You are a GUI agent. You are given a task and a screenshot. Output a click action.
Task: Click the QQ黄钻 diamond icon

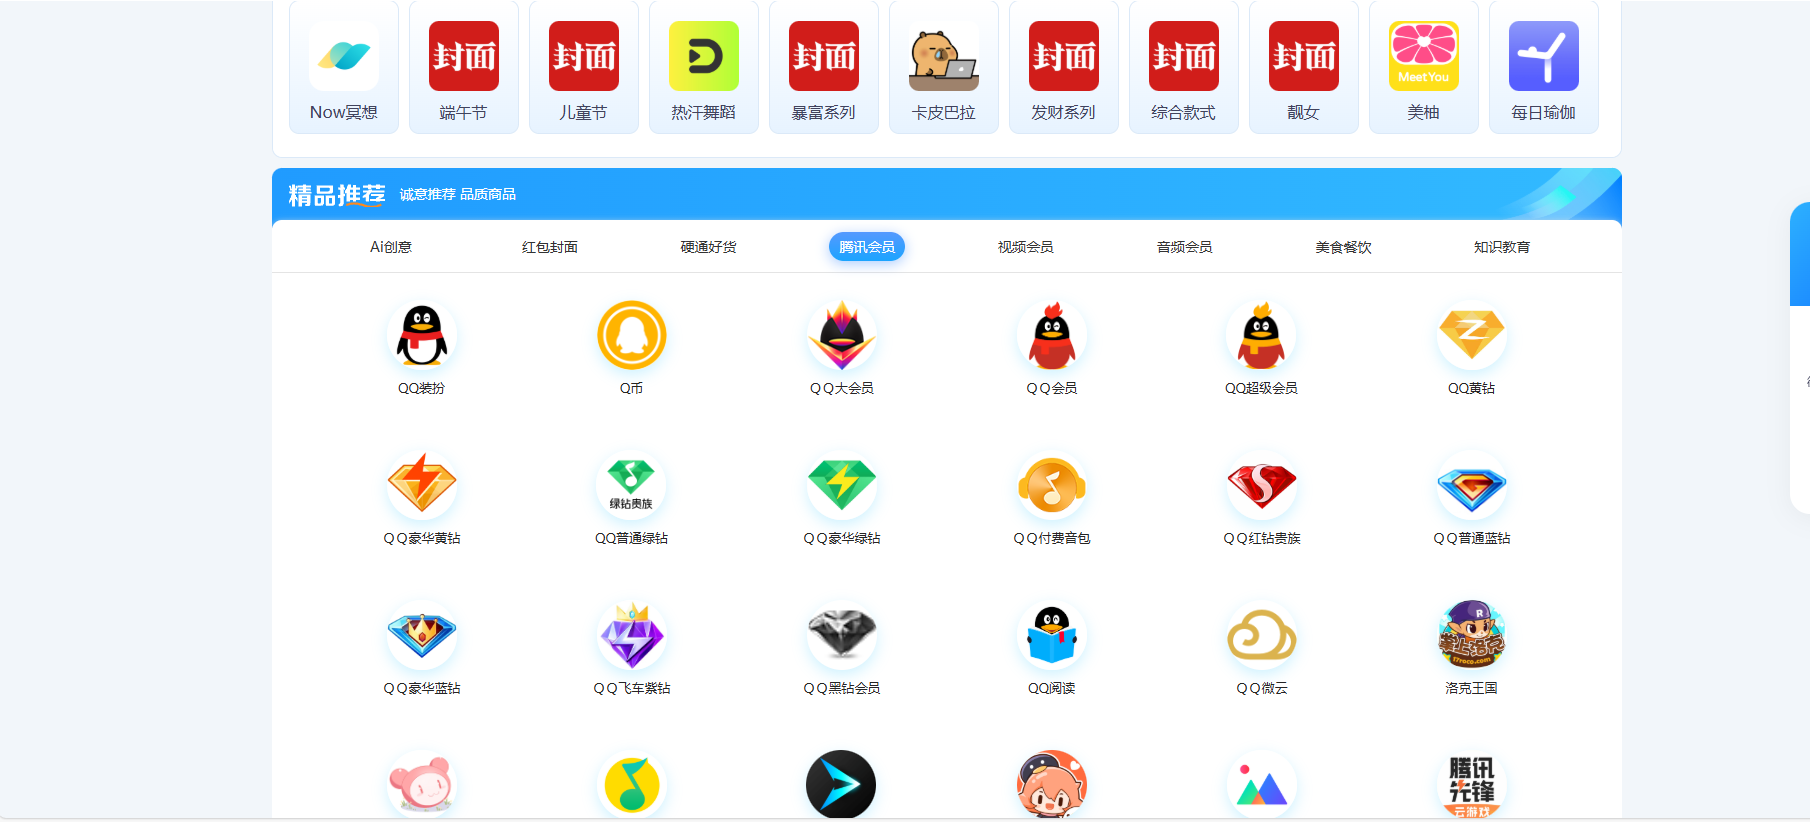[x=1471, y=336]
